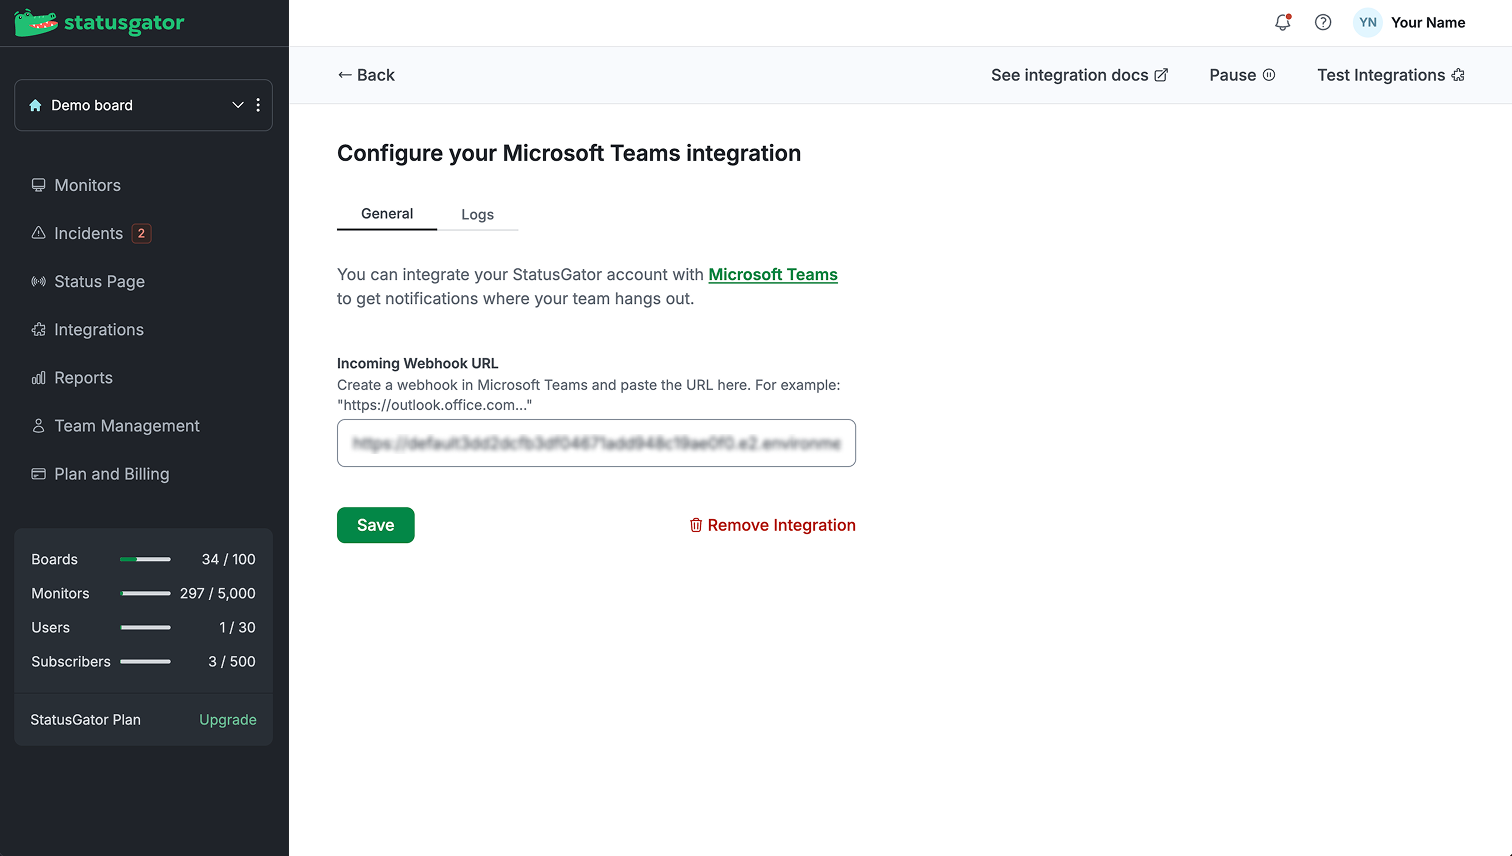1512x856 pixels.
Task: Click the "297 / 5,000" monitors count
Action: pos(218,593)
